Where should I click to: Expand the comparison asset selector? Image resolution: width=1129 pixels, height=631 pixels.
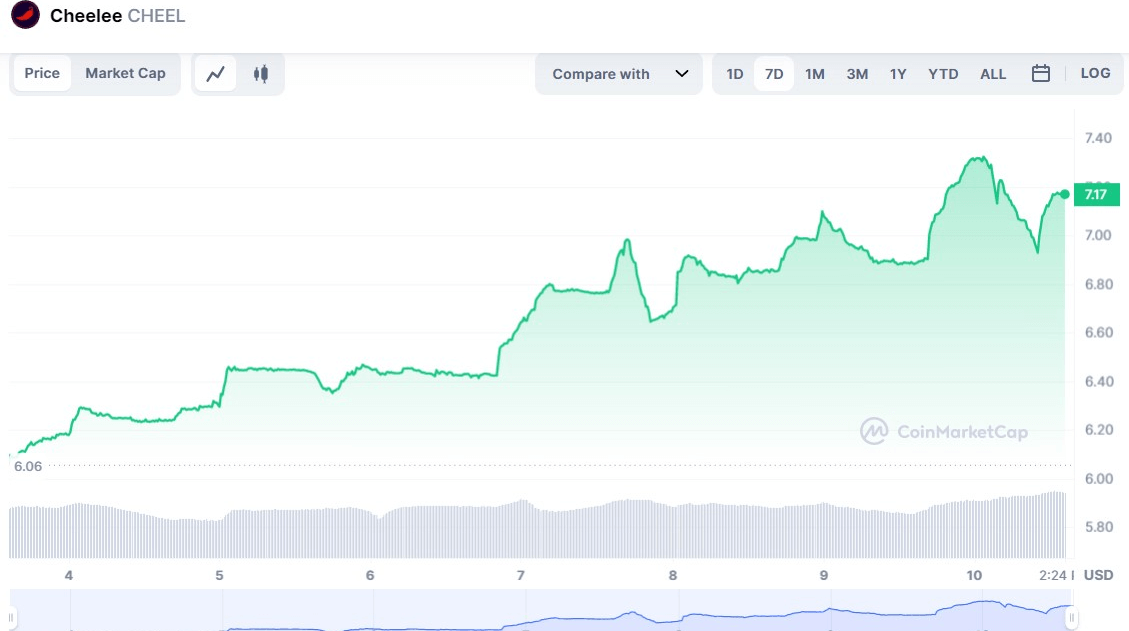coord(618,73)
